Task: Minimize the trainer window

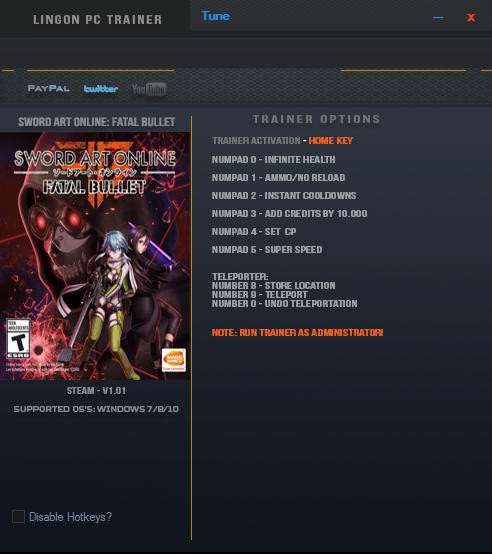Action: point(438,17)
